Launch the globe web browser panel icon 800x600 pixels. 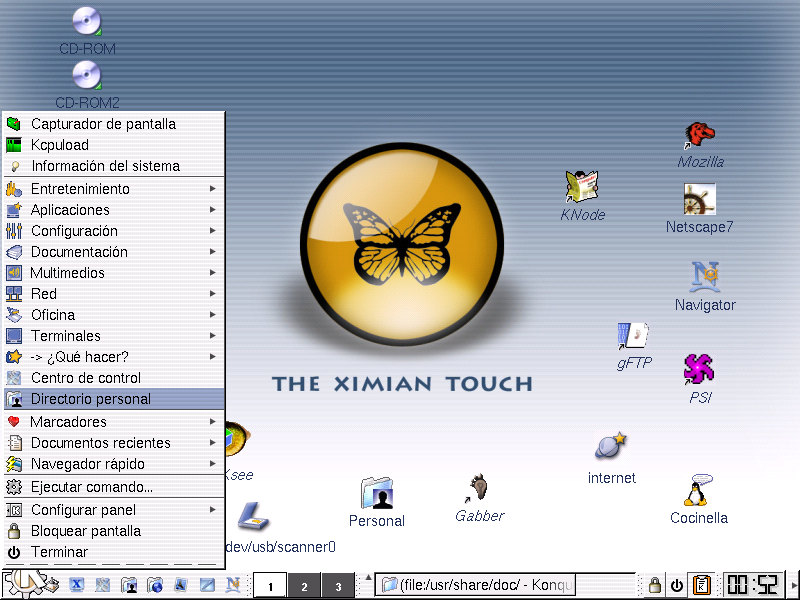(155, 584)
